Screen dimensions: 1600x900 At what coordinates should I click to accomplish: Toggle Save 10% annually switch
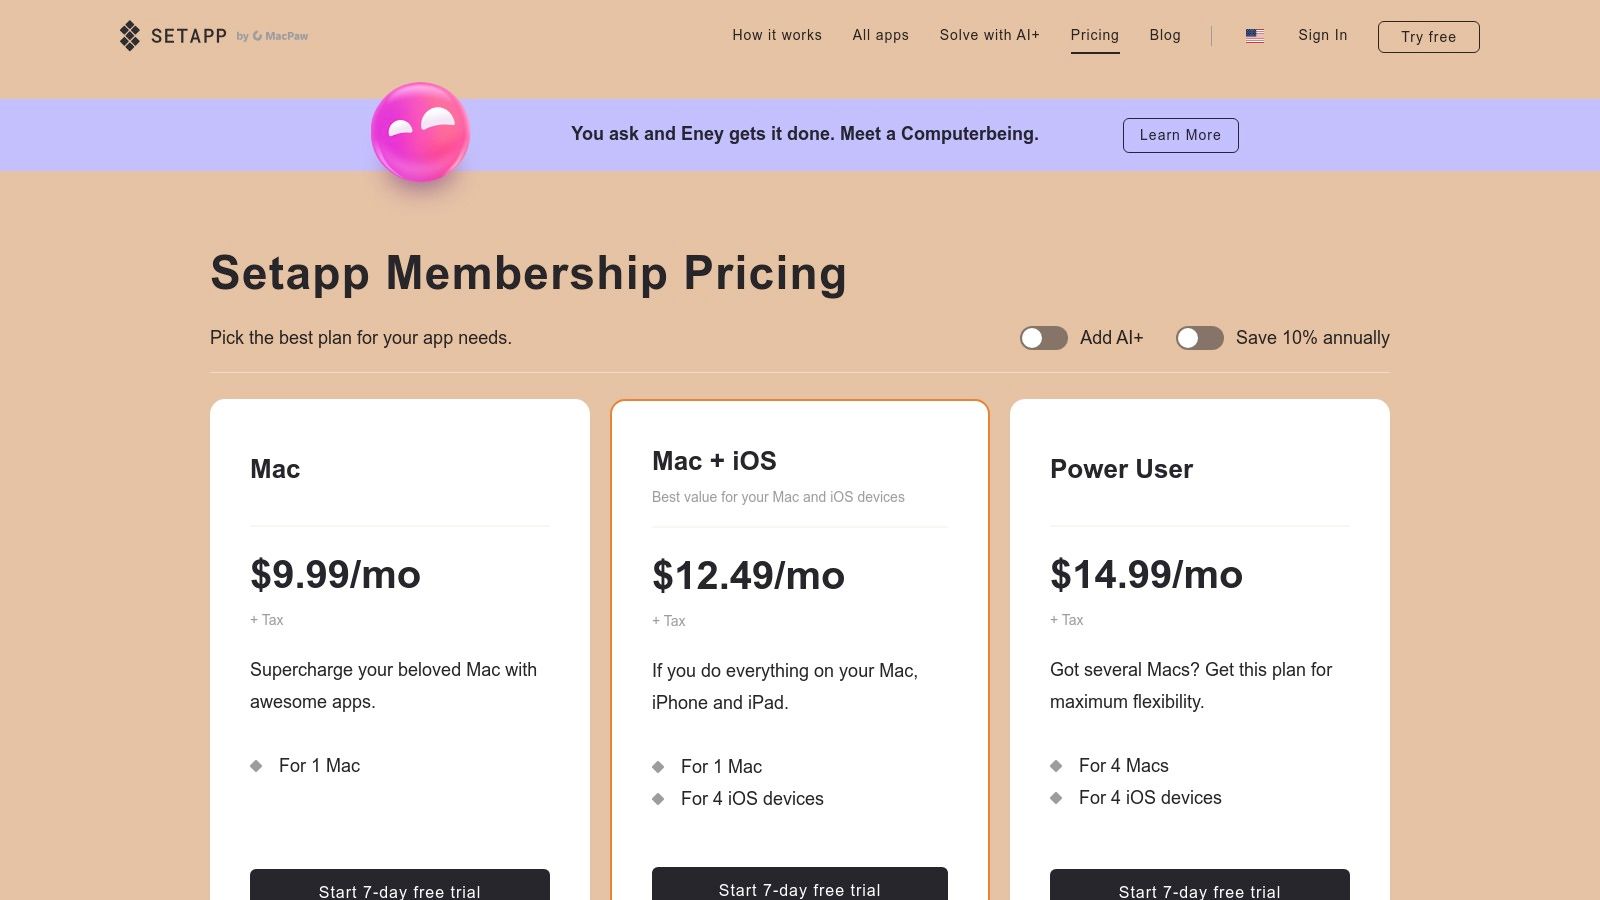coord(1199,338)
